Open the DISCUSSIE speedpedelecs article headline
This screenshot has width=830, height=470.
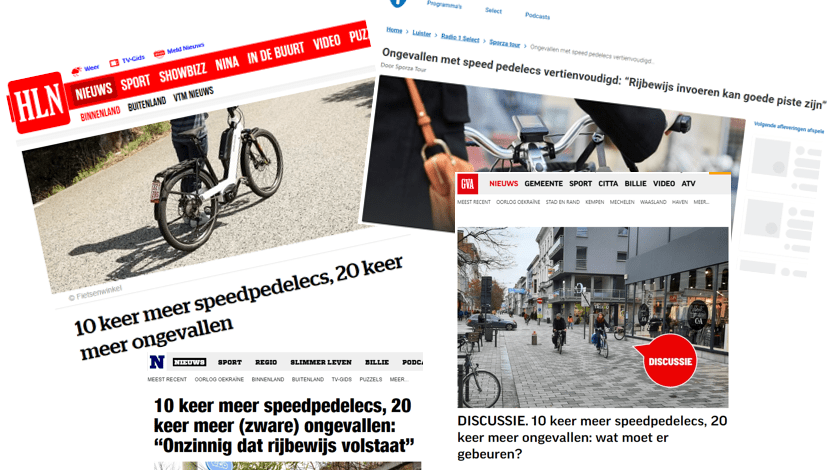(592, 437)
